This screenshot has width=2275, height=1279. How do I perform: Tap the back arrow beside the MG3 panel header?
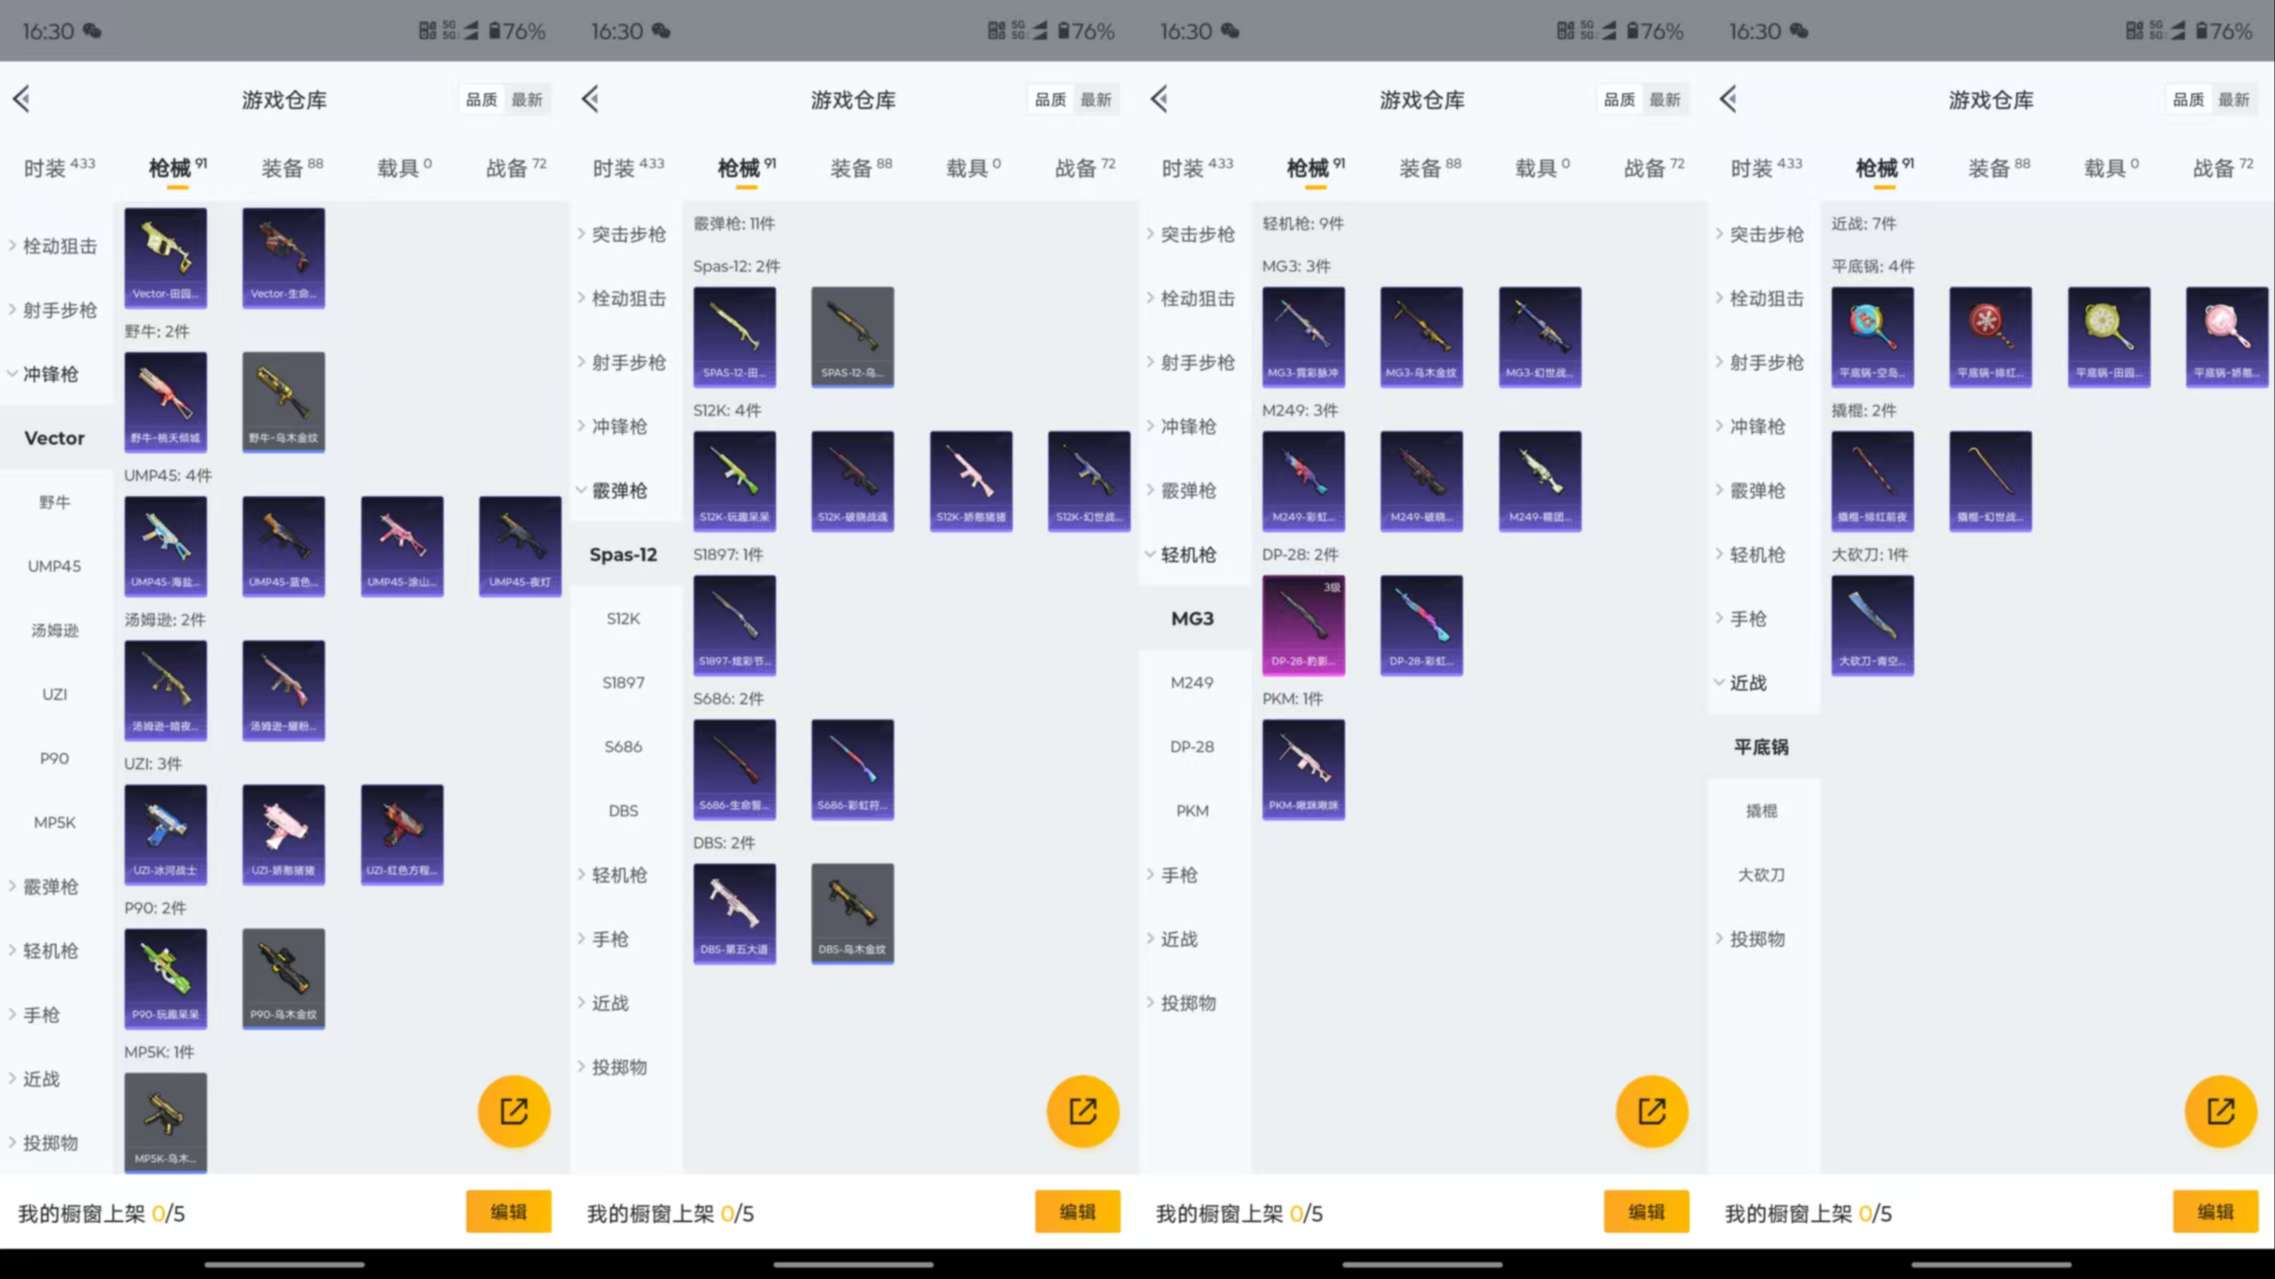coord(1159,99)
